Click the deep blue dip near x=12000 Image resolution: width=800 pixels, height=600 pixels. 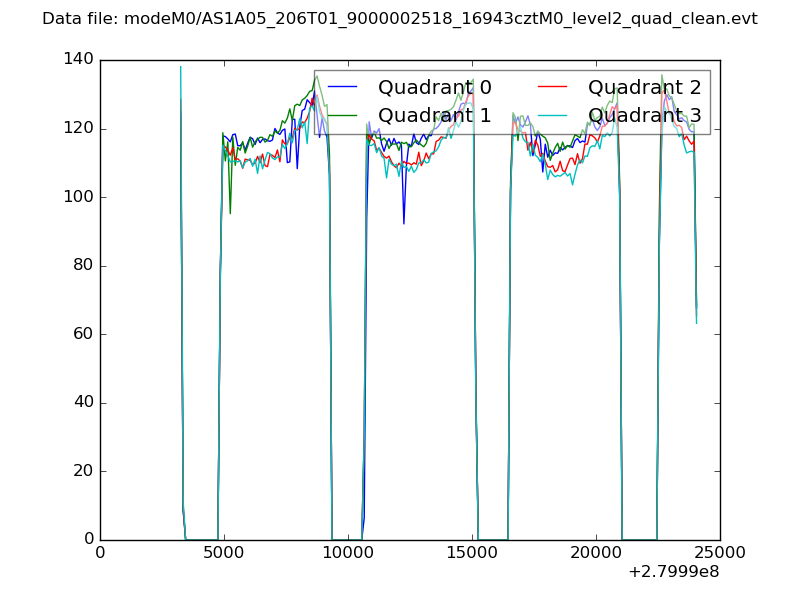click(404, 221)
